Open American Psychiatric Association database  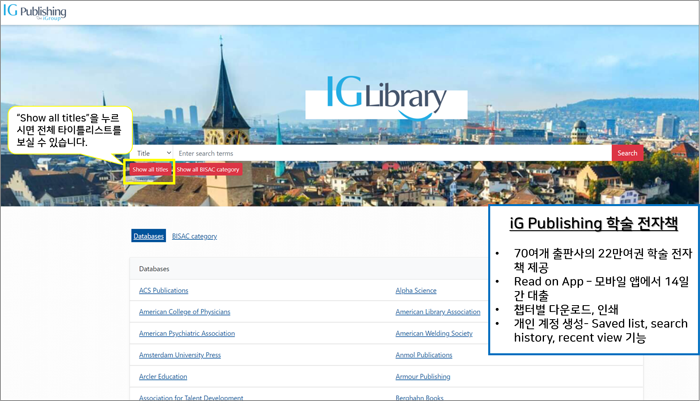pyautogui.click(x=187, y=333)
